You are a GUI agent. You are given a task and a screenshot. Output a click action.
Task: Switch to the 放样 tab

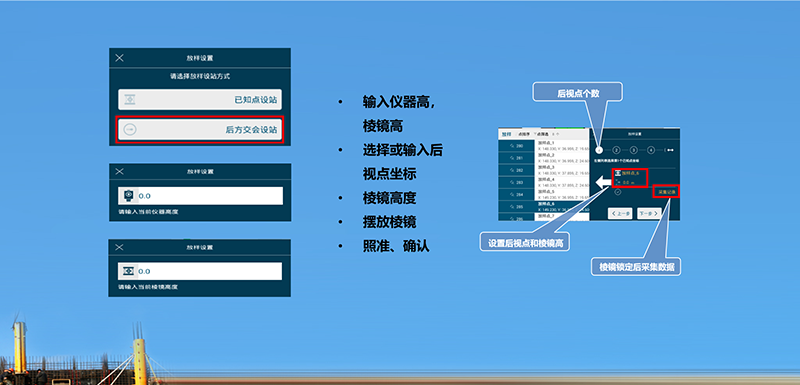coord(507,134)
